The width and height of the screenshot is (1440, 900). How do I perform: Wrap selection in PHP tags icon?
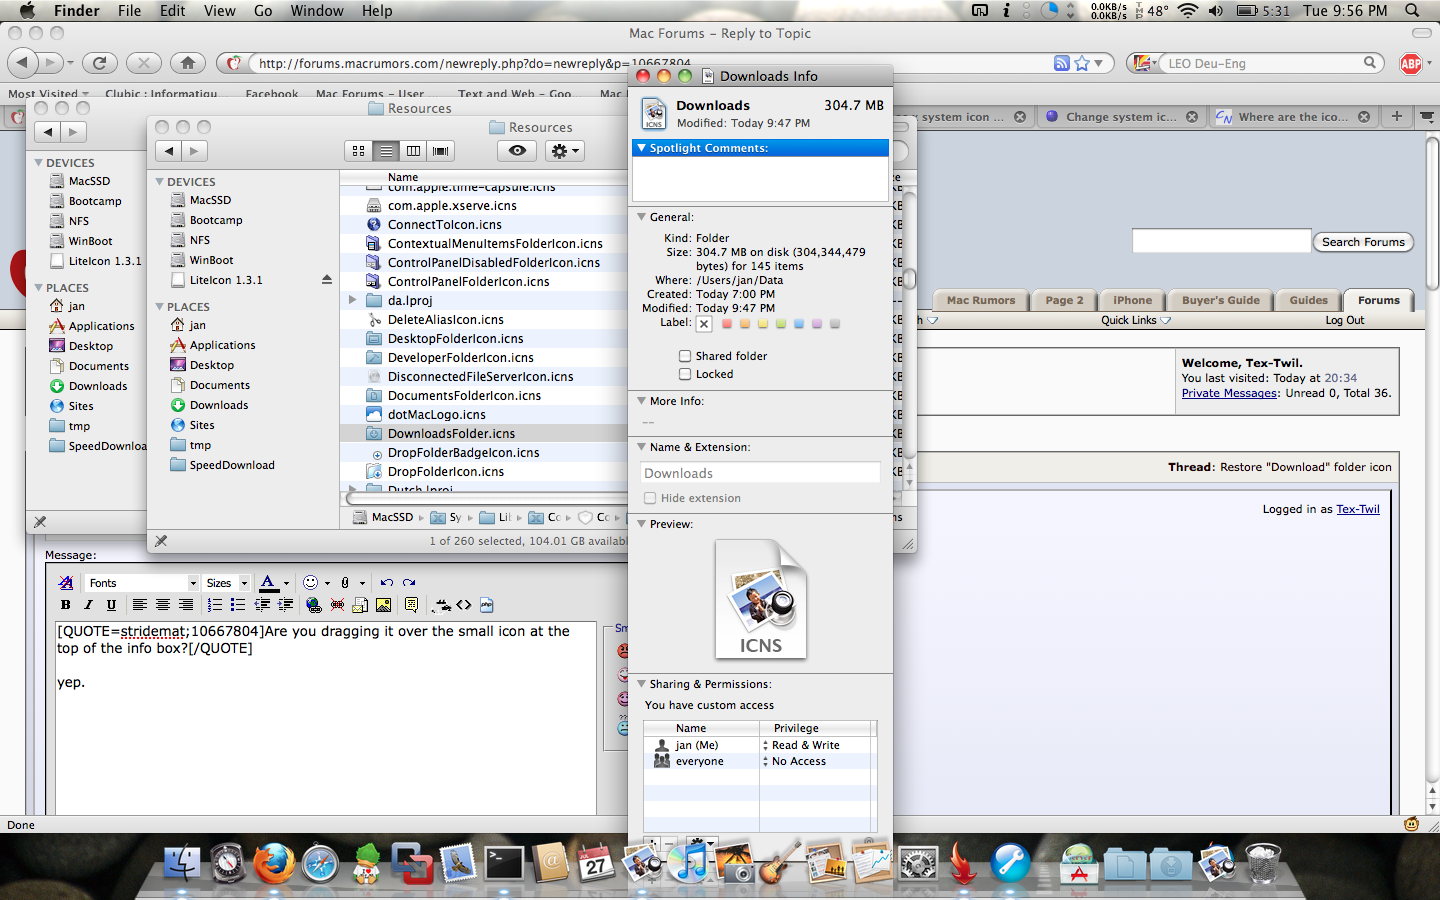click(x=487, y=605)
